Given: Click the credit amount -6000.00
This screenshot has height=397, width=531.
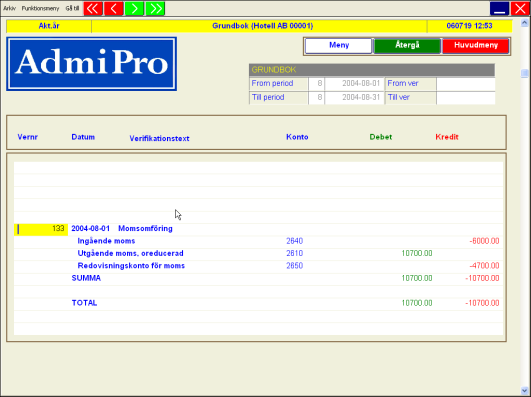Looking at the screenshot, I should (484, 241).
